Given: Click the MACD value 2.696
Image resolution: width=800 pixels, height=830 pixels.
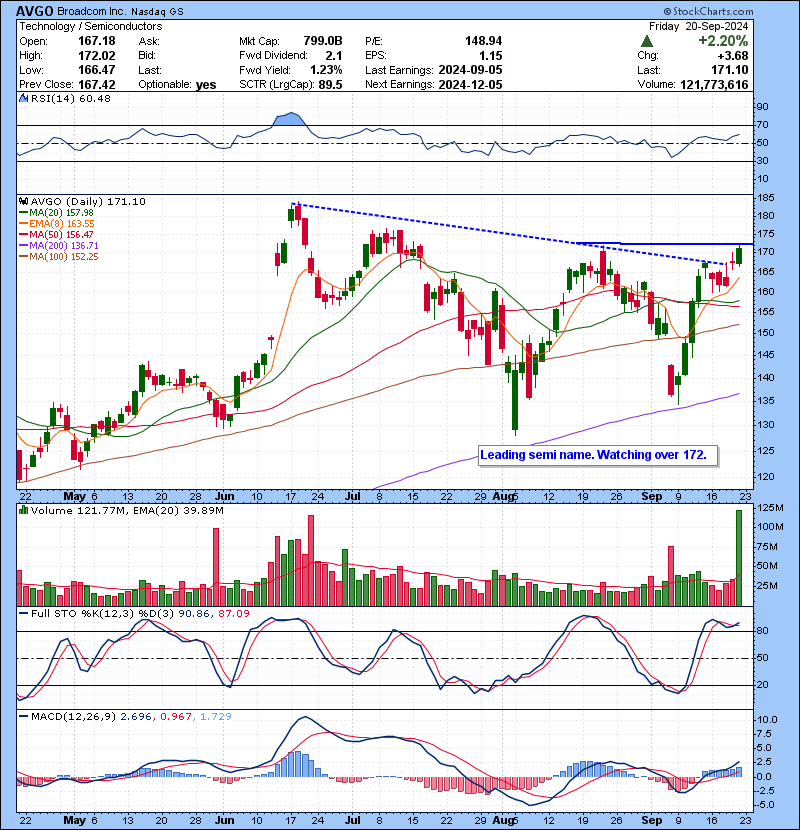Looking at the screenshot, I should tap(136, 717).
